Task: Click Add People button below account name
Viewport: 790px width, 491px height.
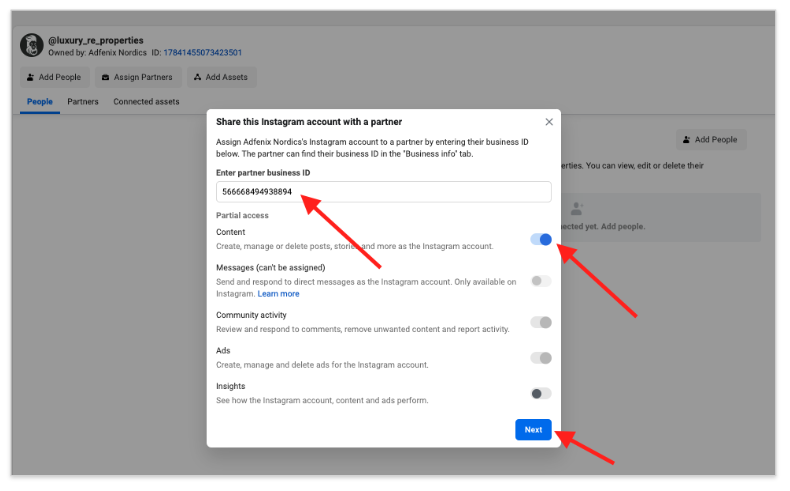Action: [x=54, y=77]
